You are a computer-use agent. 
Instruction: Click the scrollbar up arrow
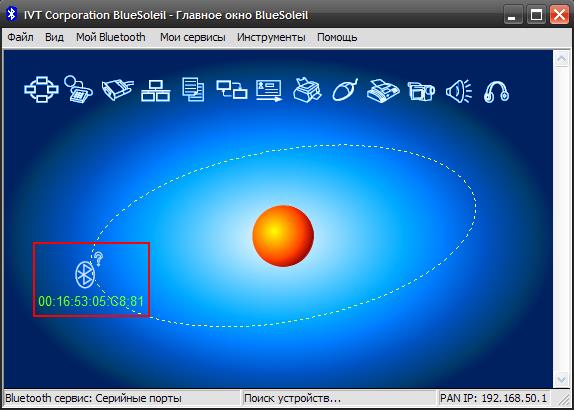point(561,59)
